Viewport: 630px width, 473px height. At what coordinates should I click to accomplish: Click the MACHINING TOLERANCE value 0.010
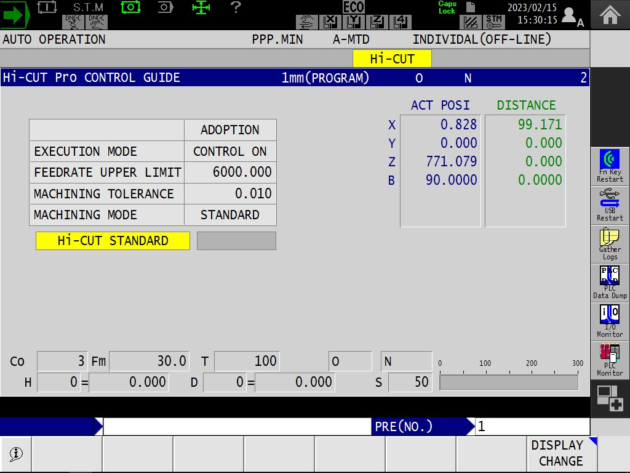(230, 193)
